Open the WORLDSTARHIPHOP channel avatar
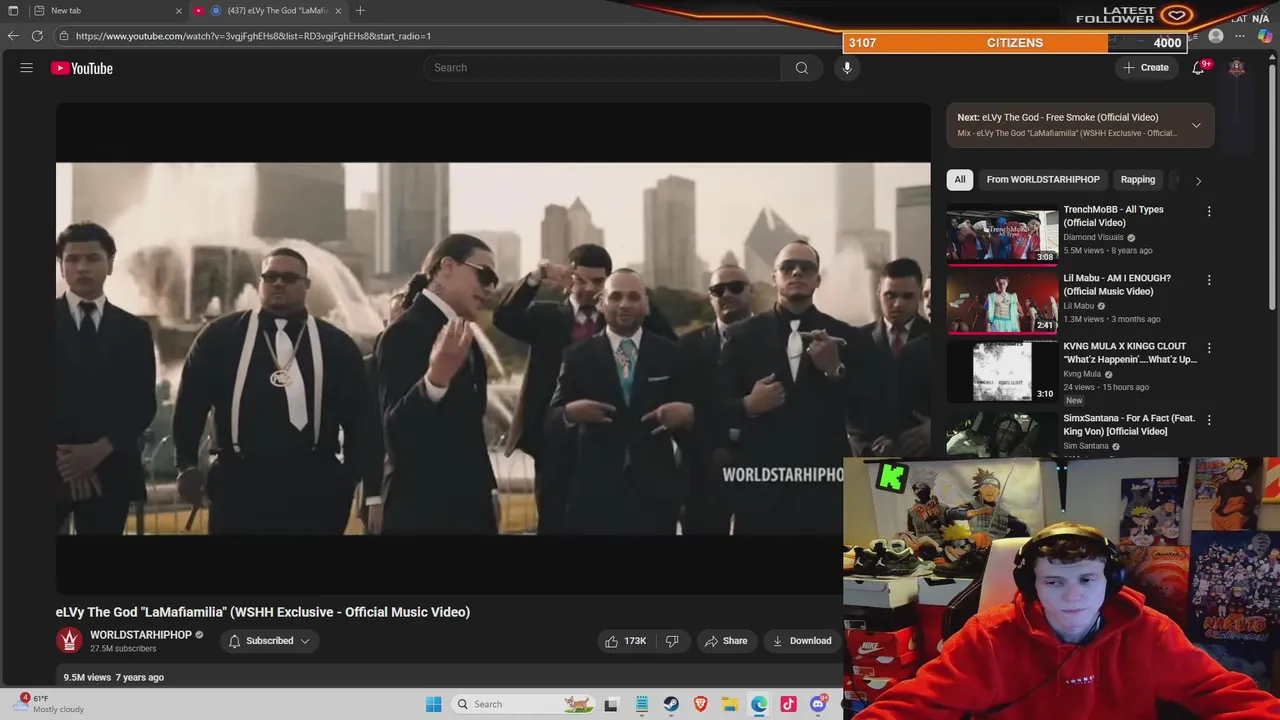 pyautogui.click(x=69, y=641)
